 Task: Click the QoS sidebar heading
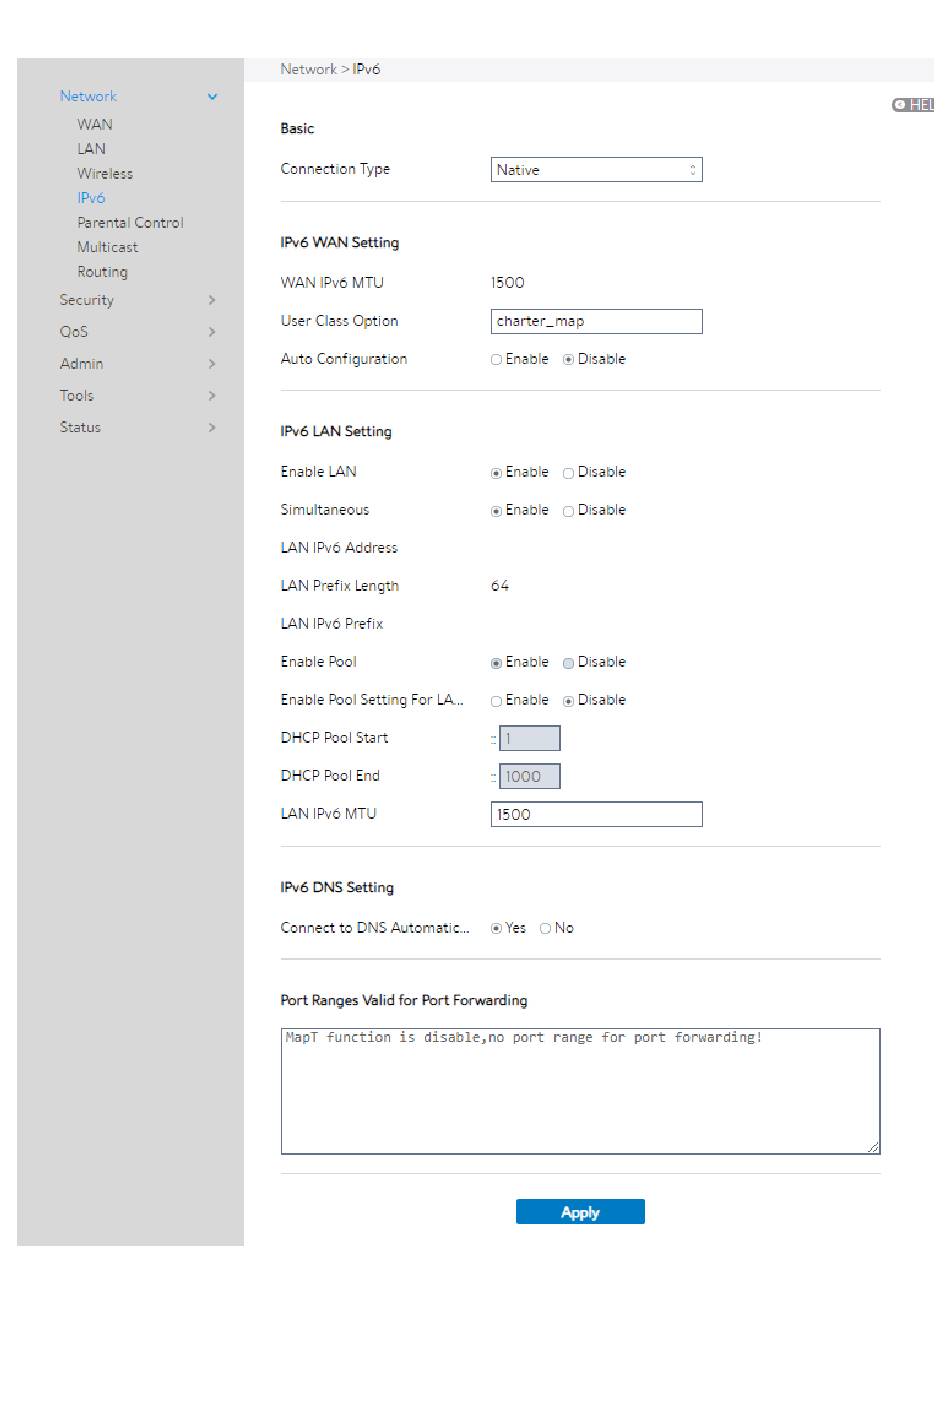tap(73, 332)
